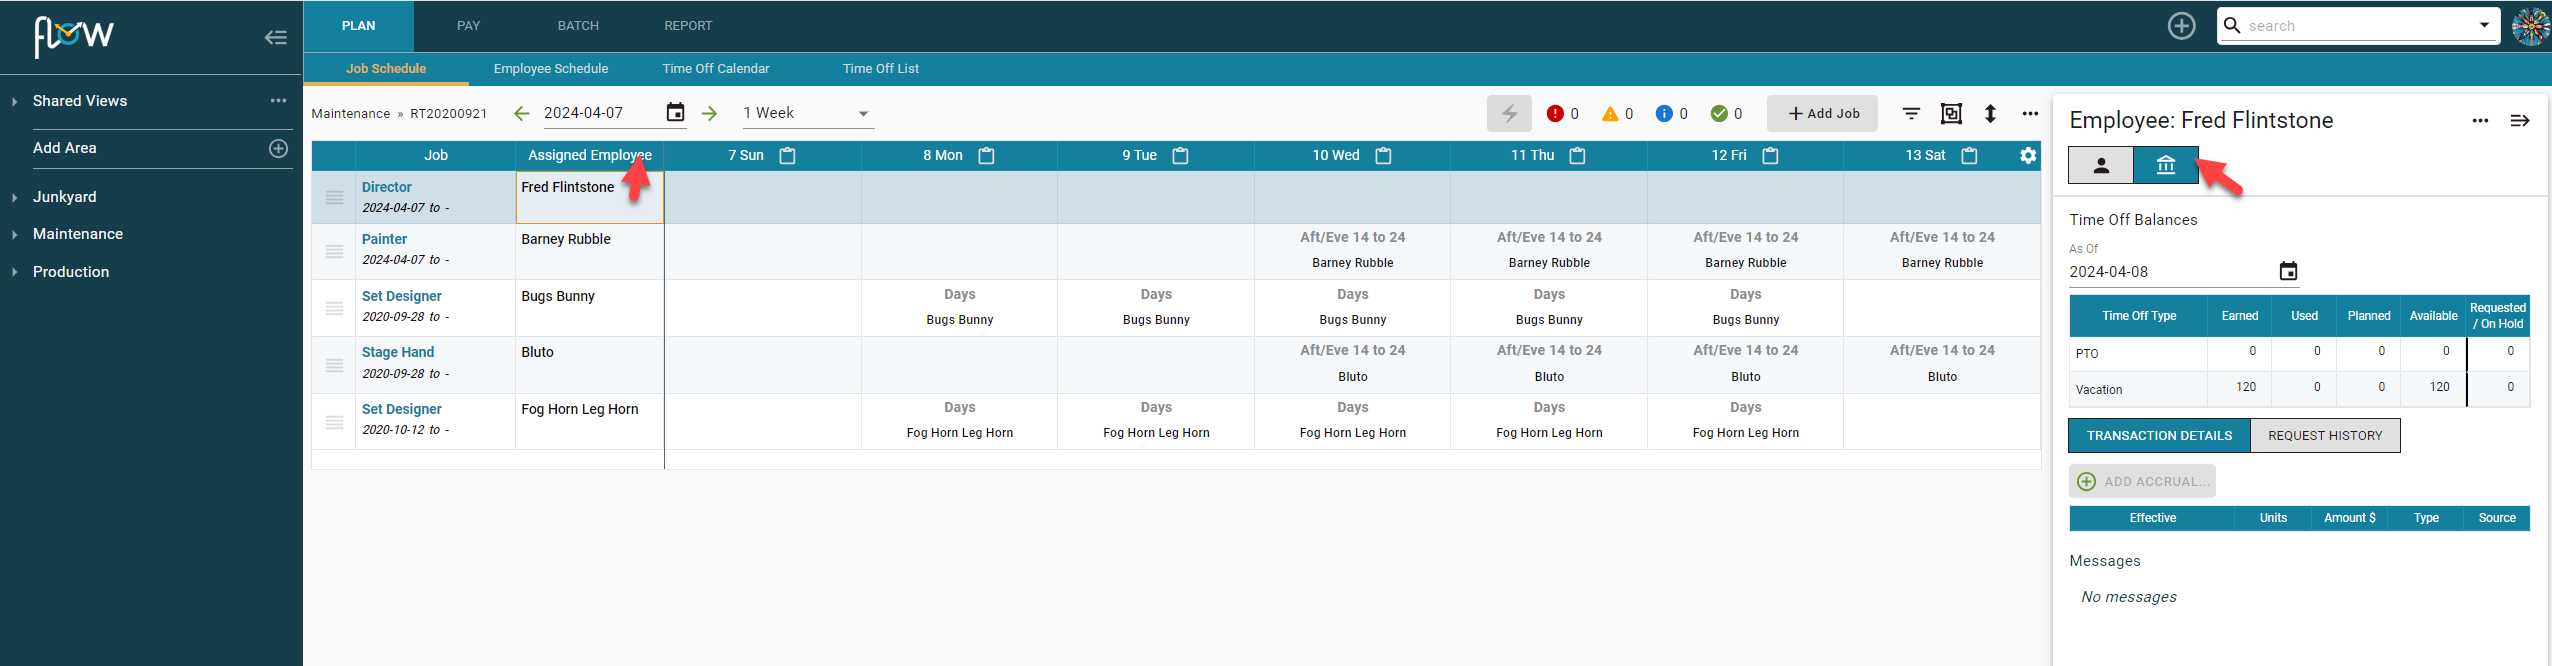Select Barney Rubble assigned employee cell
The image size is (2552, 666).
590,252
